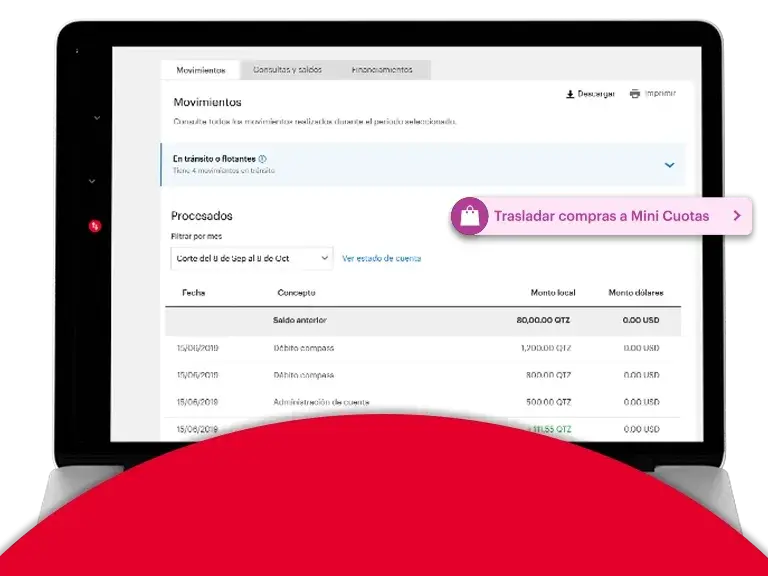Click the Fecha column header
Screen dimensions: 768x576
[193, 292]
